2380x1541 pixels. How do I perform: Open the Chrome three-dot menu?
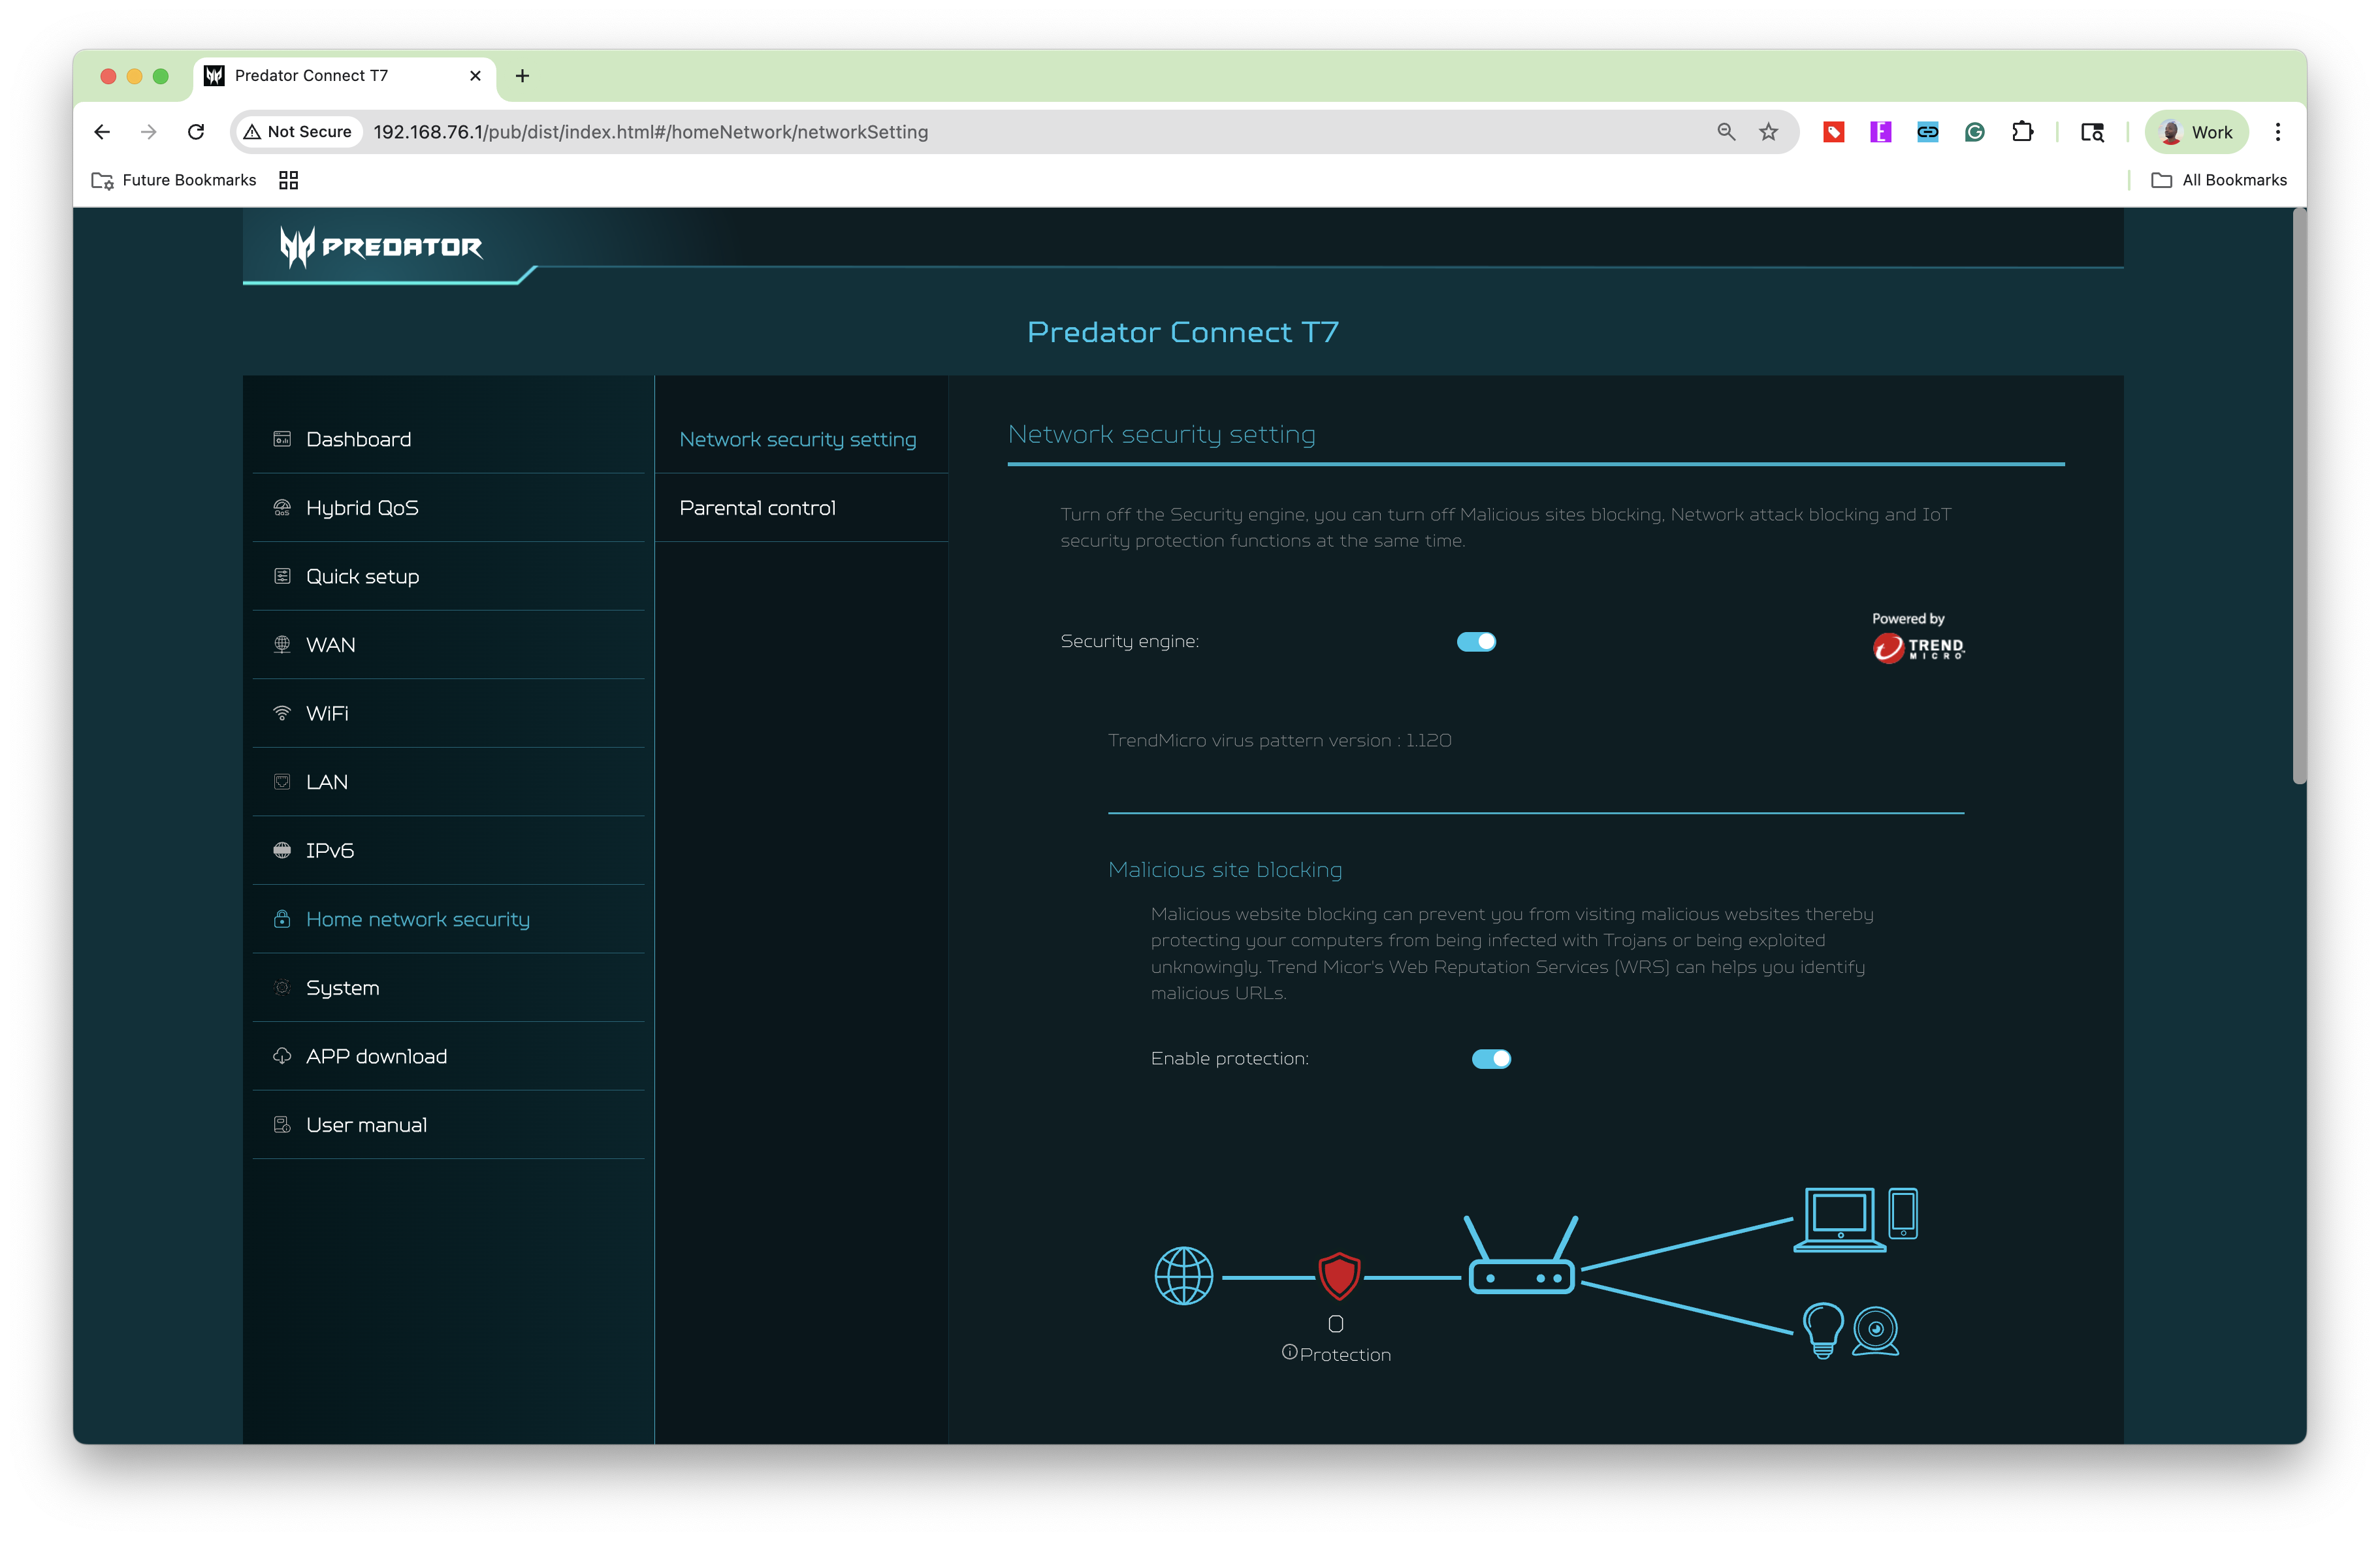coord(2278,132)
